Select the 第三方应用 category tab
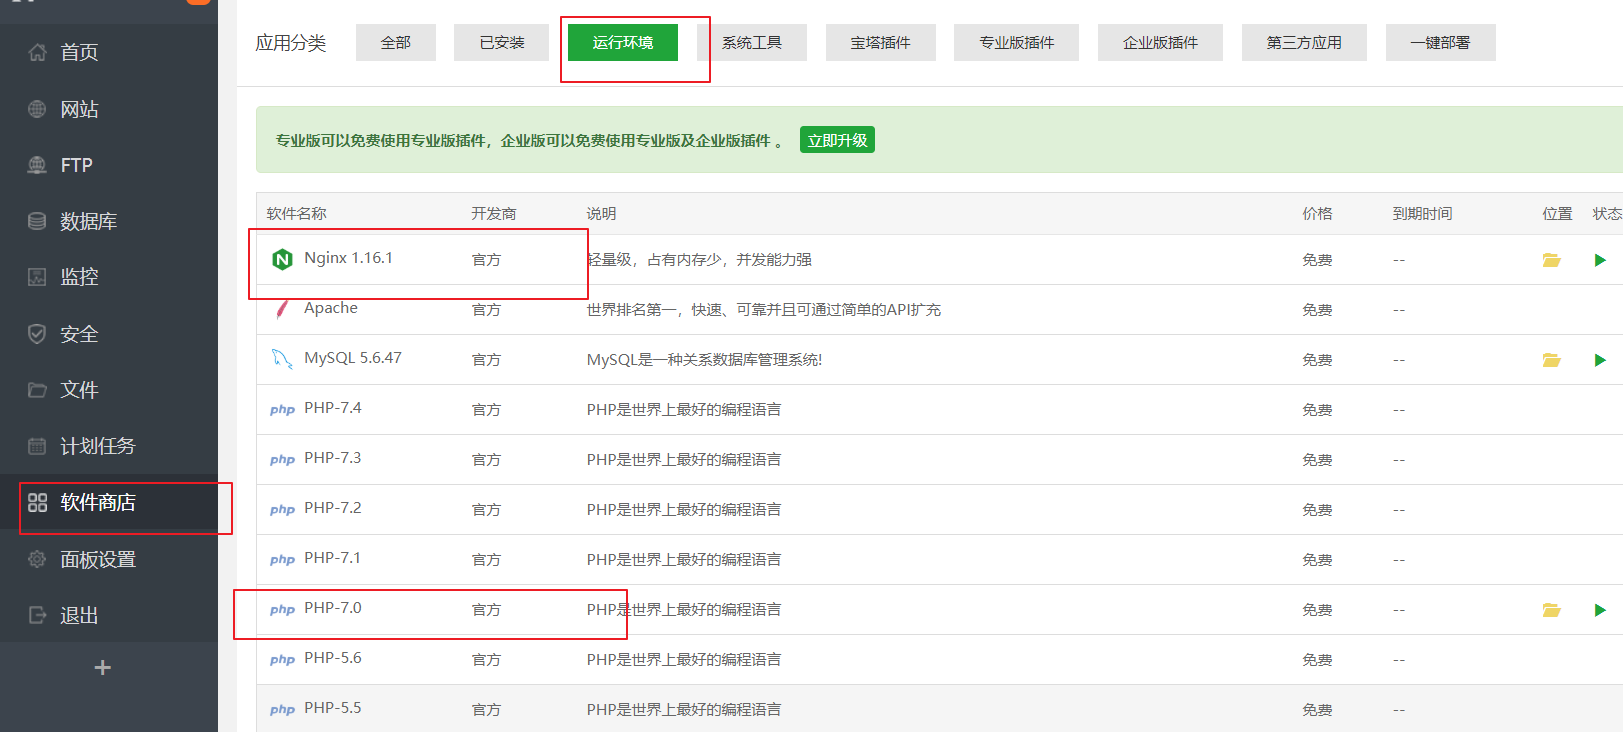Viewport: 1623px width, 732px height. click(x=1304, y=43)
